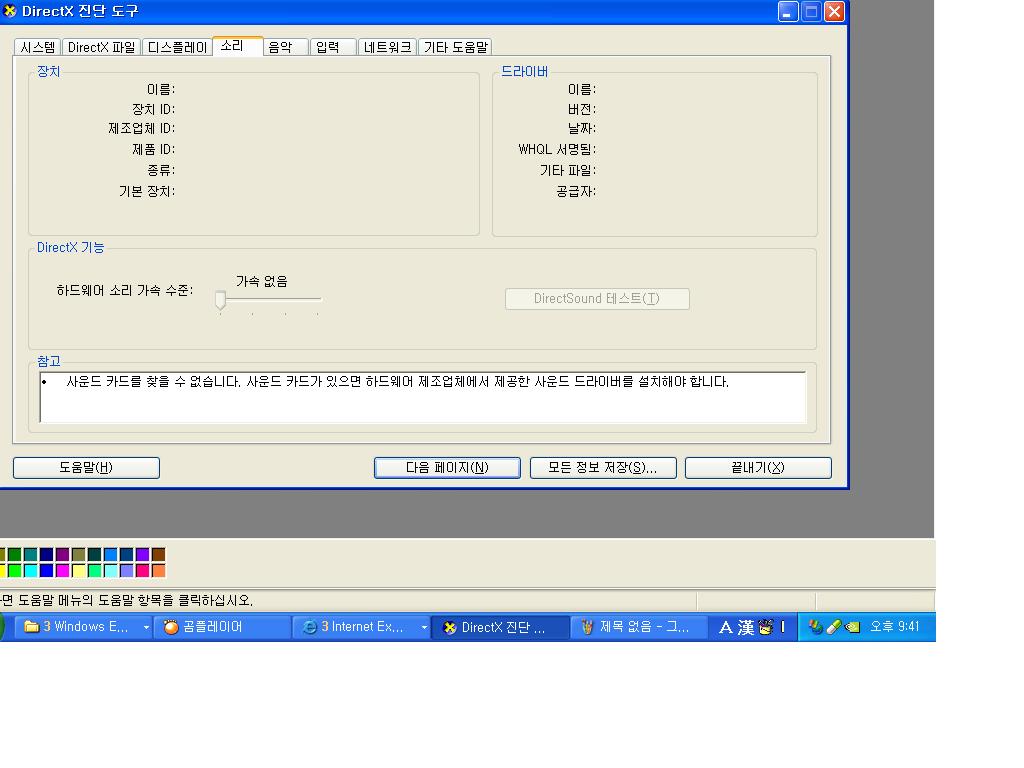
Task: Choose the violet swatch in Paint palette
Action: (142, 554)
